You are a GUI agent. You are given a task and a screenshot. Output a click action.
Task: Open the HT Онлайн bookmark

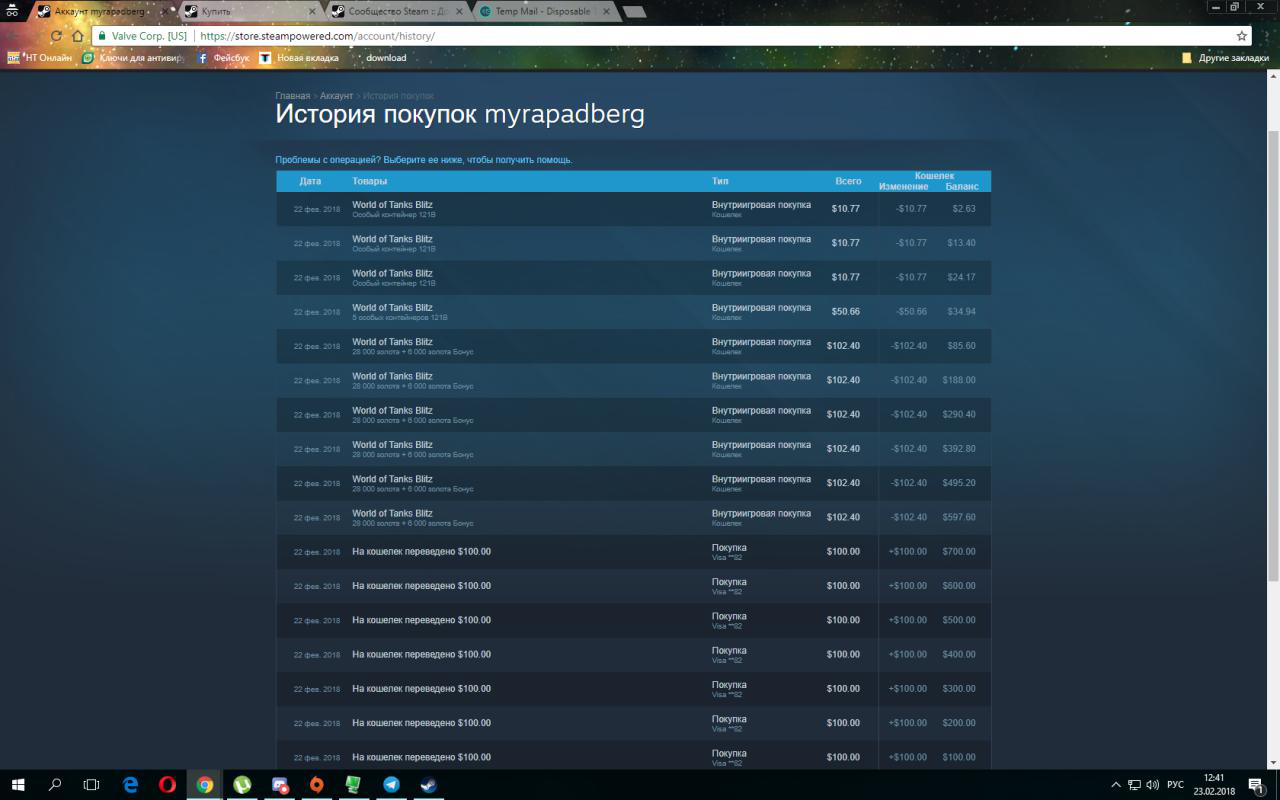tap(41, 58)
